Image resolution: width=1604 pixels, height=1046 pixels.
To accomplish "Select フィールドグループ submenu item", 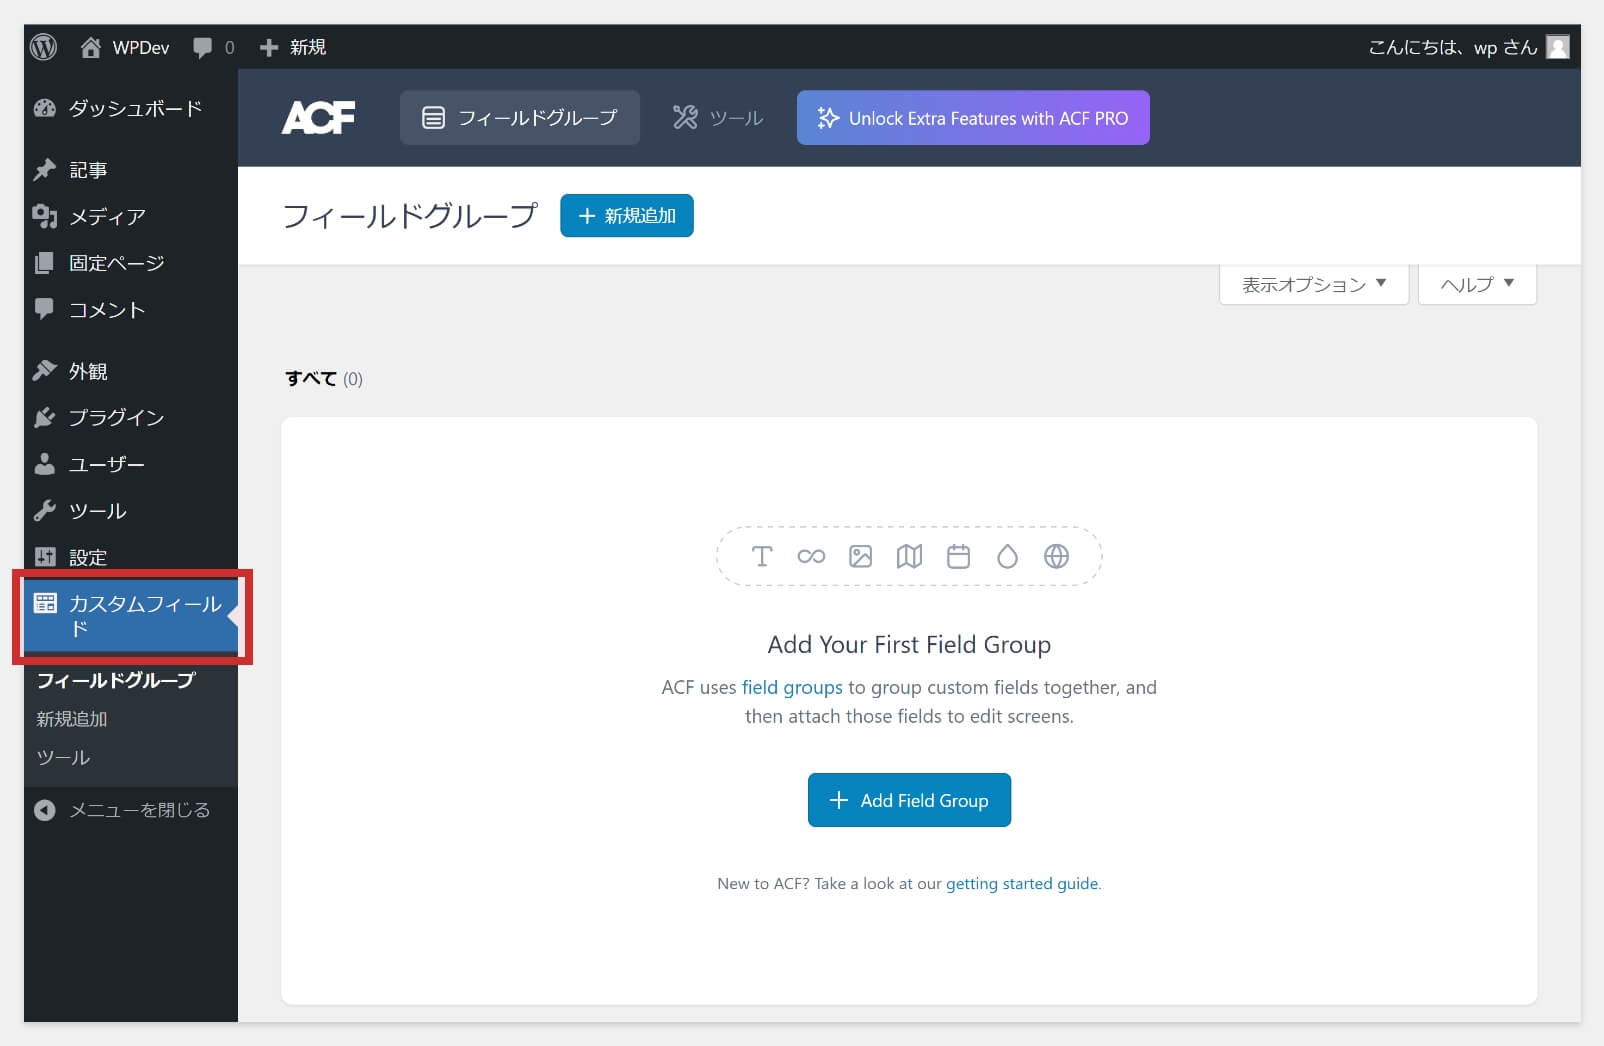I will [x=116, y=680].
